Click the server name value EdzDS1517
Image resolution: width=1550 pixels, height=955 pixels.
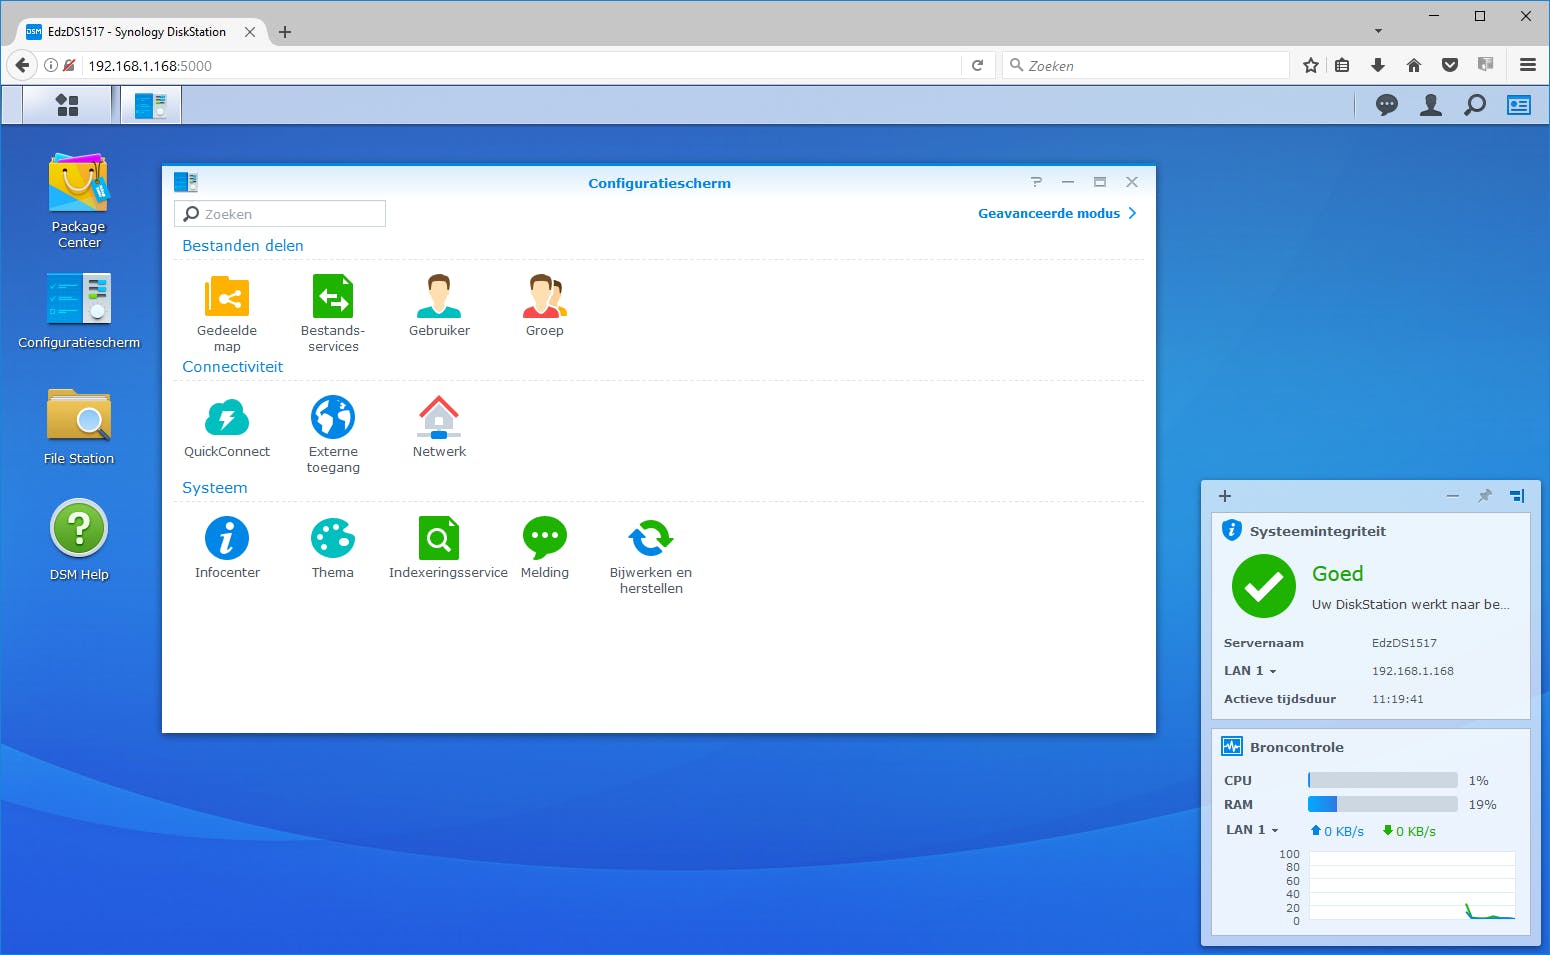point(1404,643)
